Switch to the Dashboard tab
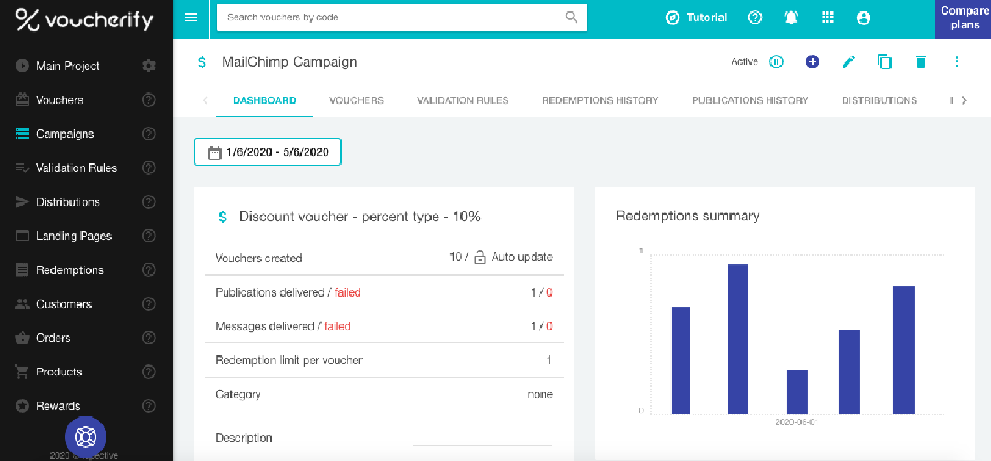Screen dimensions: 991x461 click(x=264, y=101)
